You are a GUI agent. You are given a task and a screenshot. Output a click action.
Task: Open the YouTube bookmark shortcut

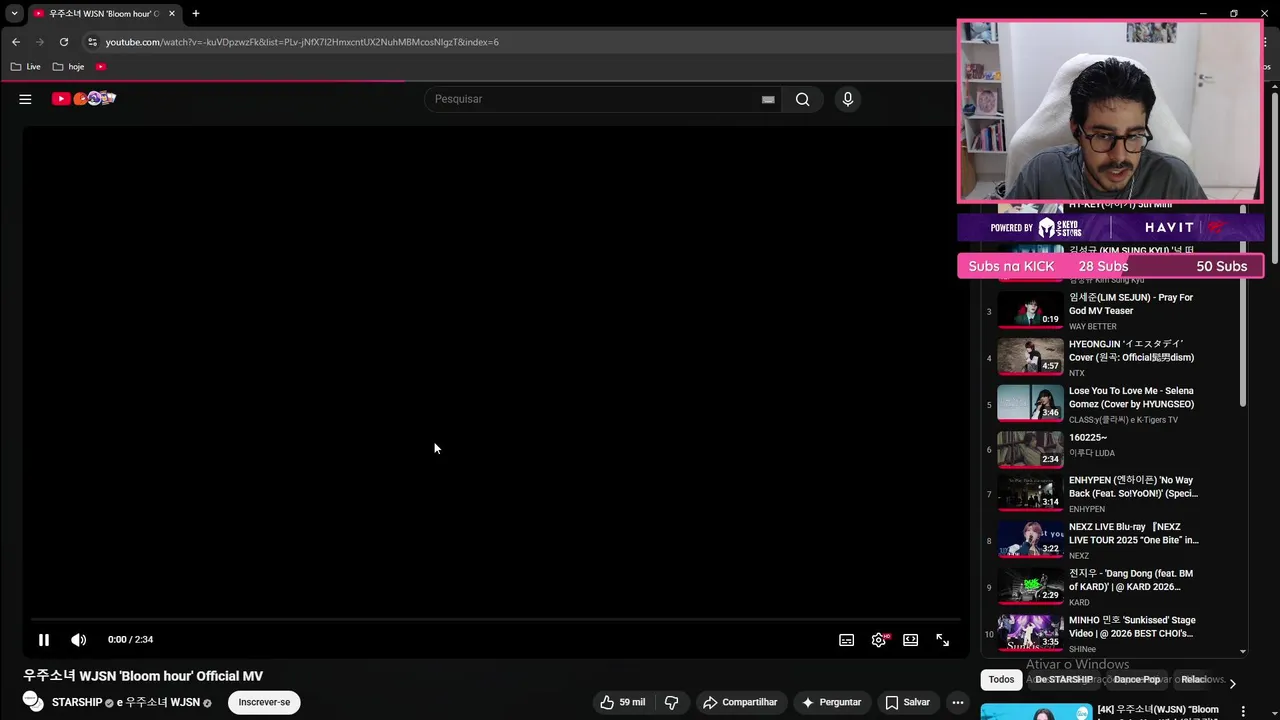(101, 67)
